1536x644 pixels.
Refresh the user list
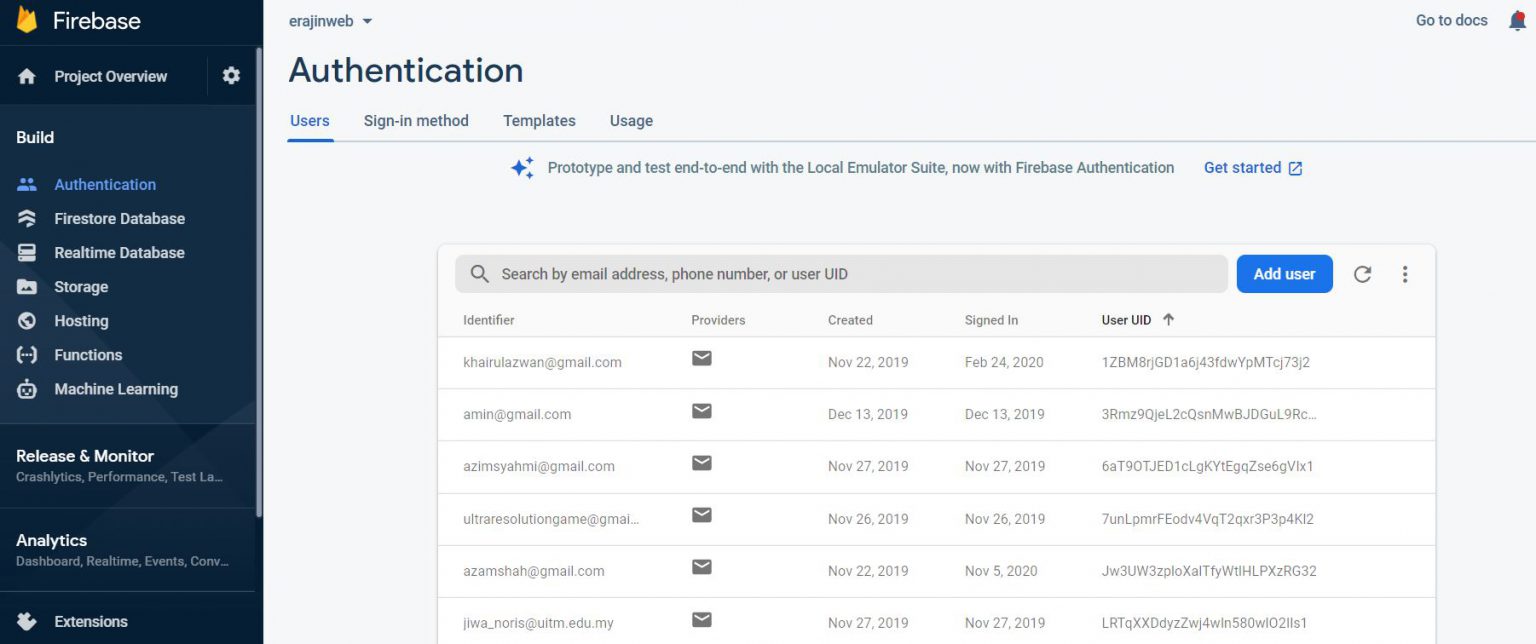point(1362,274)
